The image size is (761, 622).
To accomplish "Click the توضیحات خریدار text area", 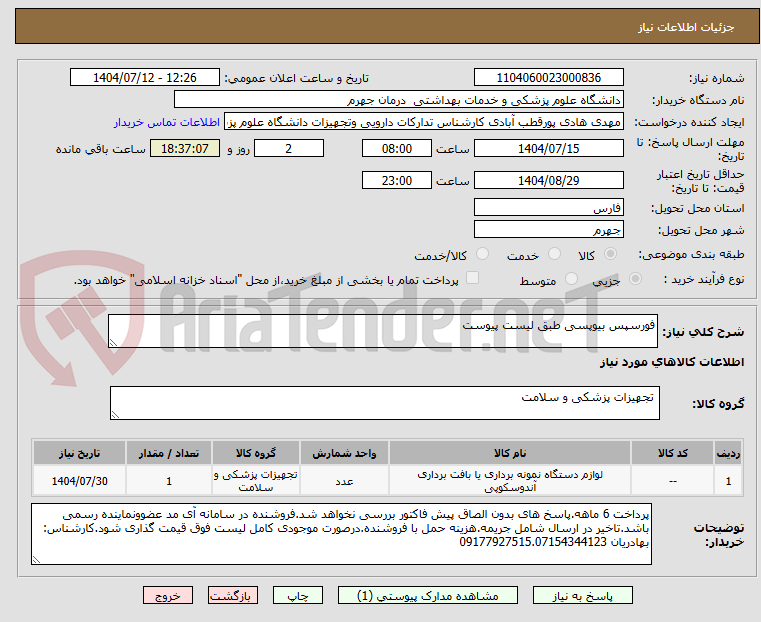I will [341, 534].
